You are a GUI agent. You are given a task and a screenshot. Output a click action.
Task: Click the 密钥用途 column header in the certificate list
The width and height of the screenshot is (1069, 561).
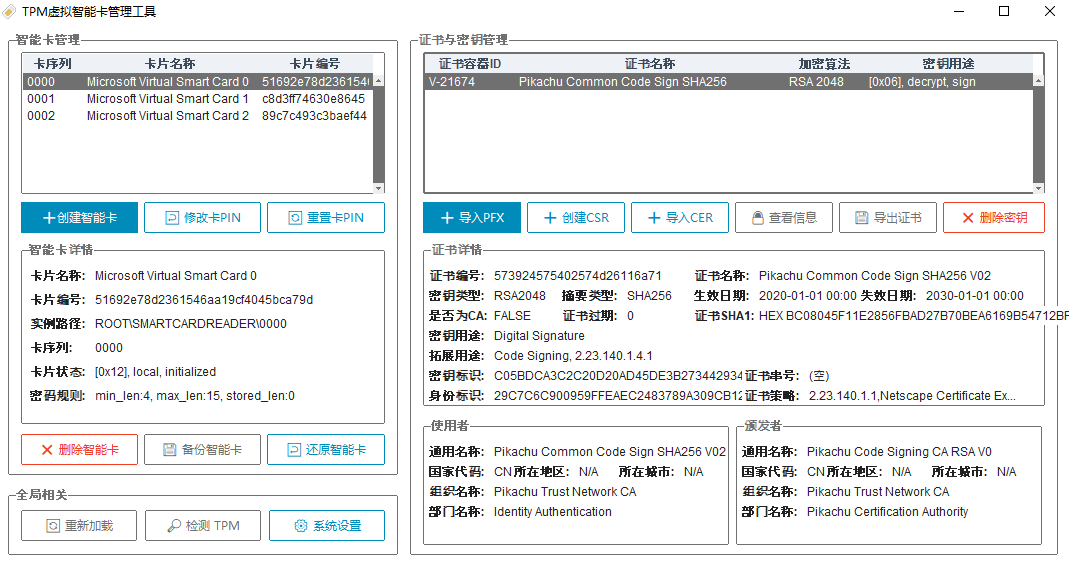tap(948, 64)
